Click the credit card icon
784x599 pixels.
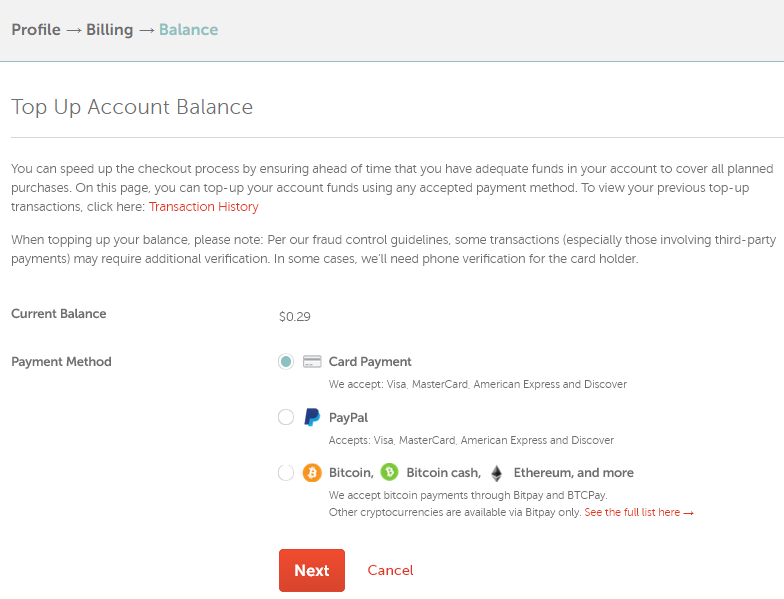click(x=312, y=362)
